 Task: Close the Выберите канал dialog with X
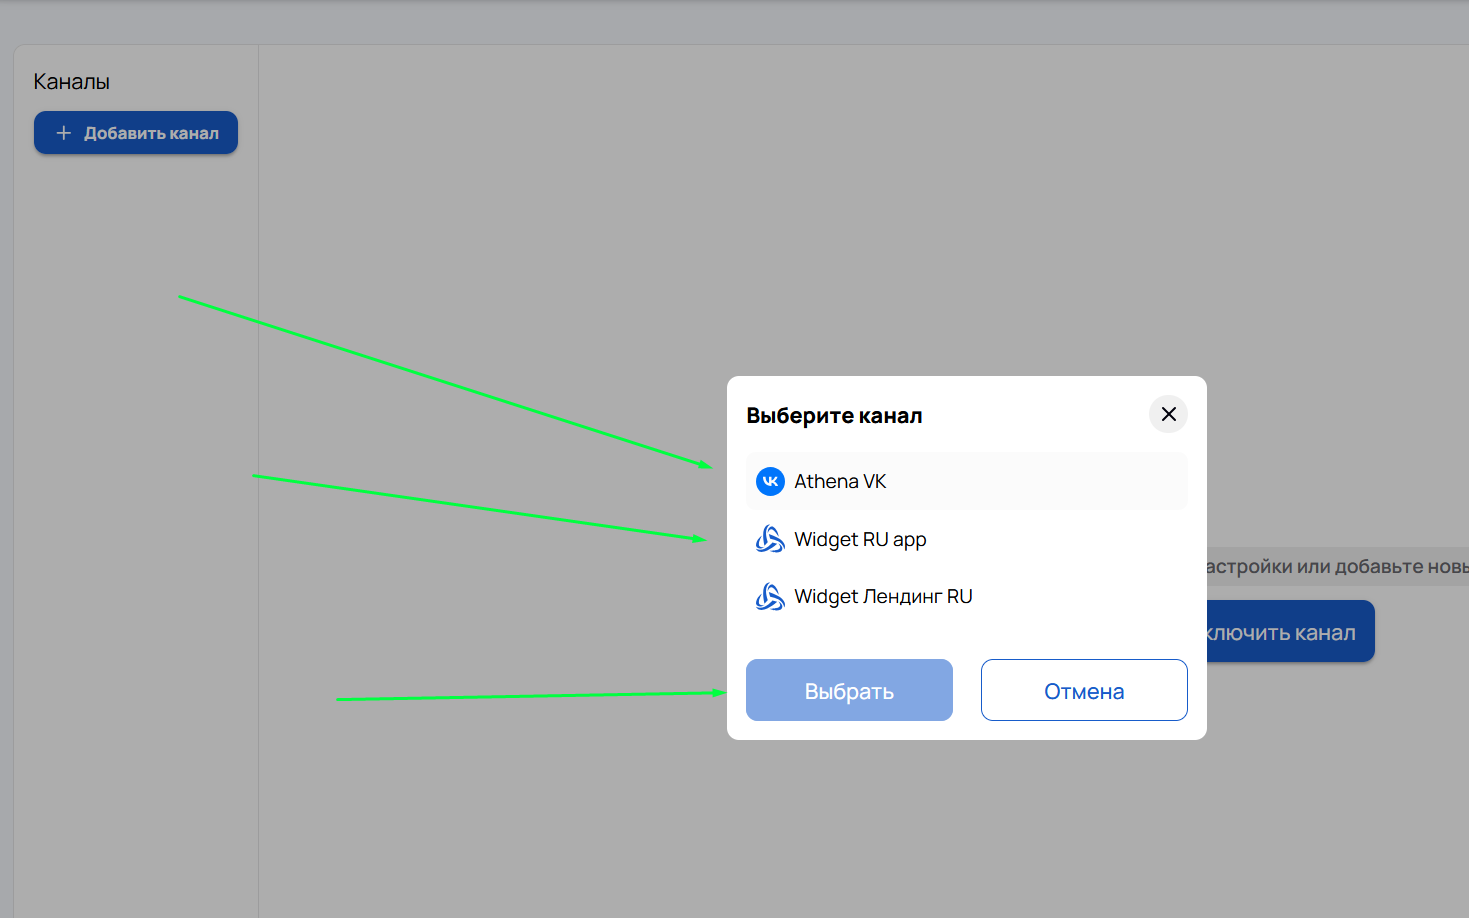point(1168,414)
